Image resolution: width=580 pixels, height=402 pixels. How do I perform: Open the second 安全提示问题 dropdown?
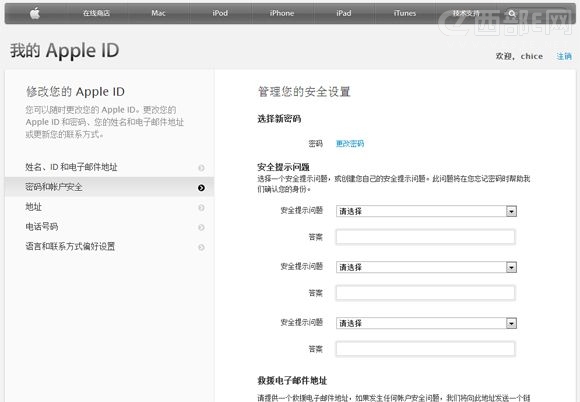point(426,267)
